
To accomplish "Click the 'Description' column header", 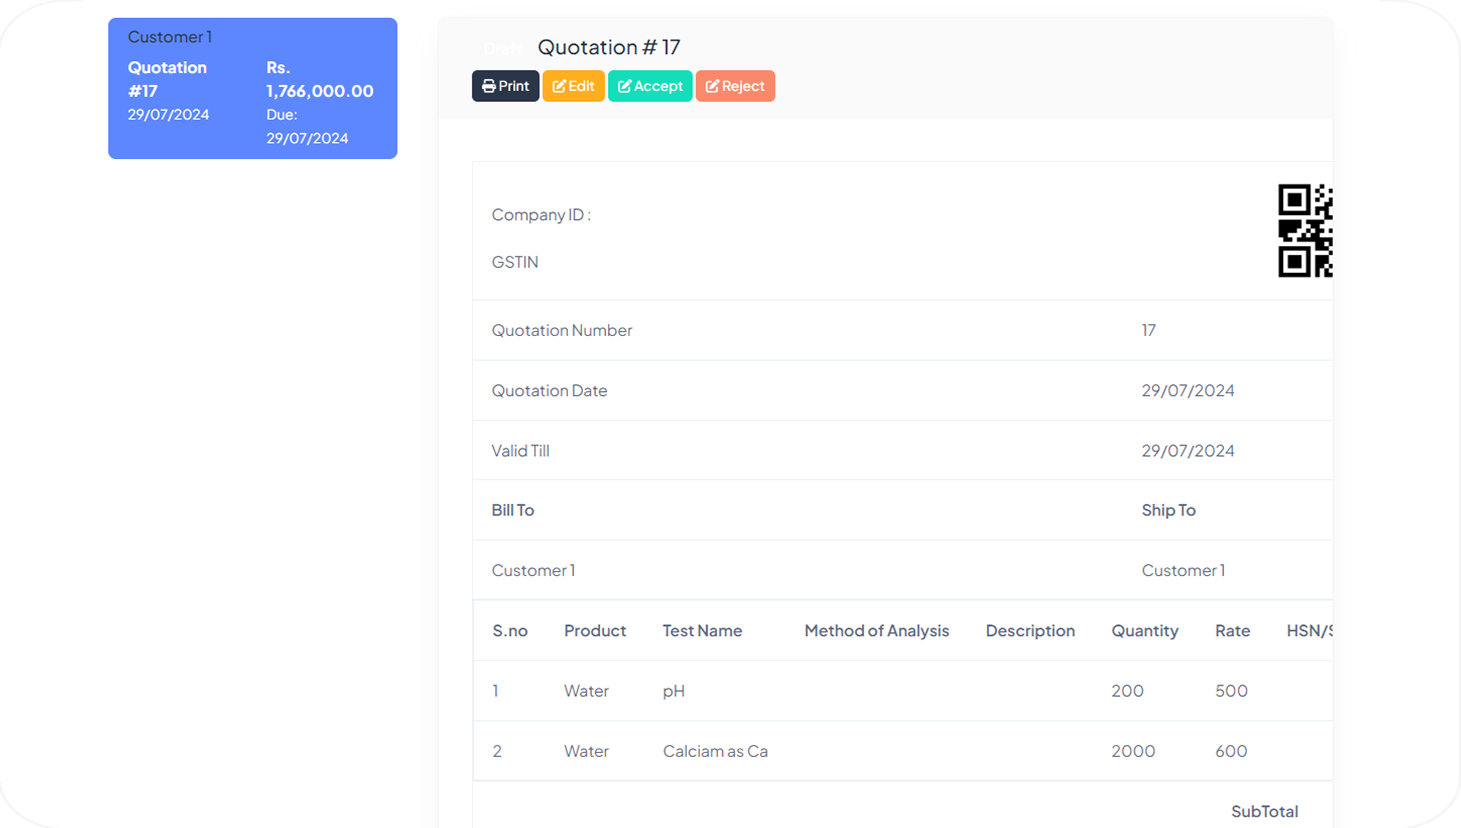I will tap(1030, 631).
